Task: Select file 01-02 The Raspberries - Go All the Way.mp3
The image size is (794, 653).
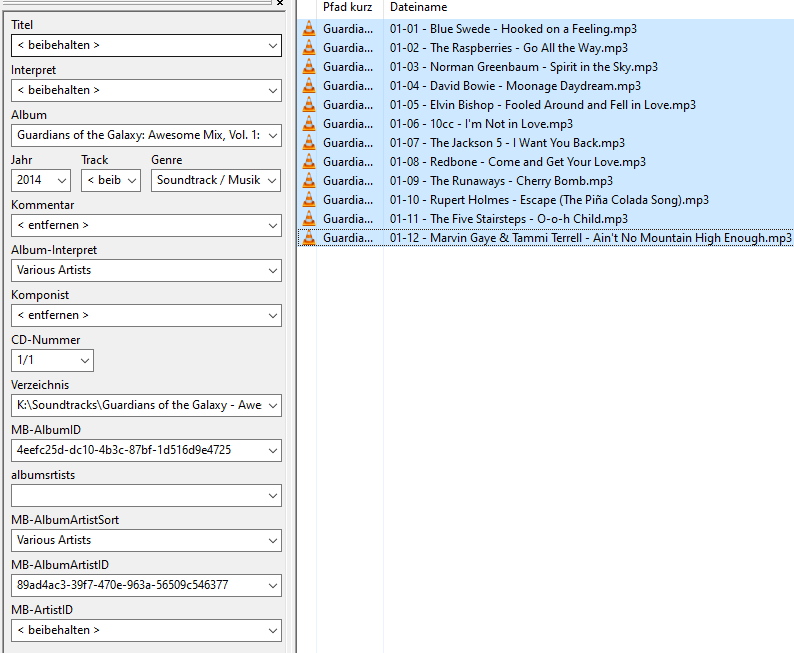Action: [508, 48]
